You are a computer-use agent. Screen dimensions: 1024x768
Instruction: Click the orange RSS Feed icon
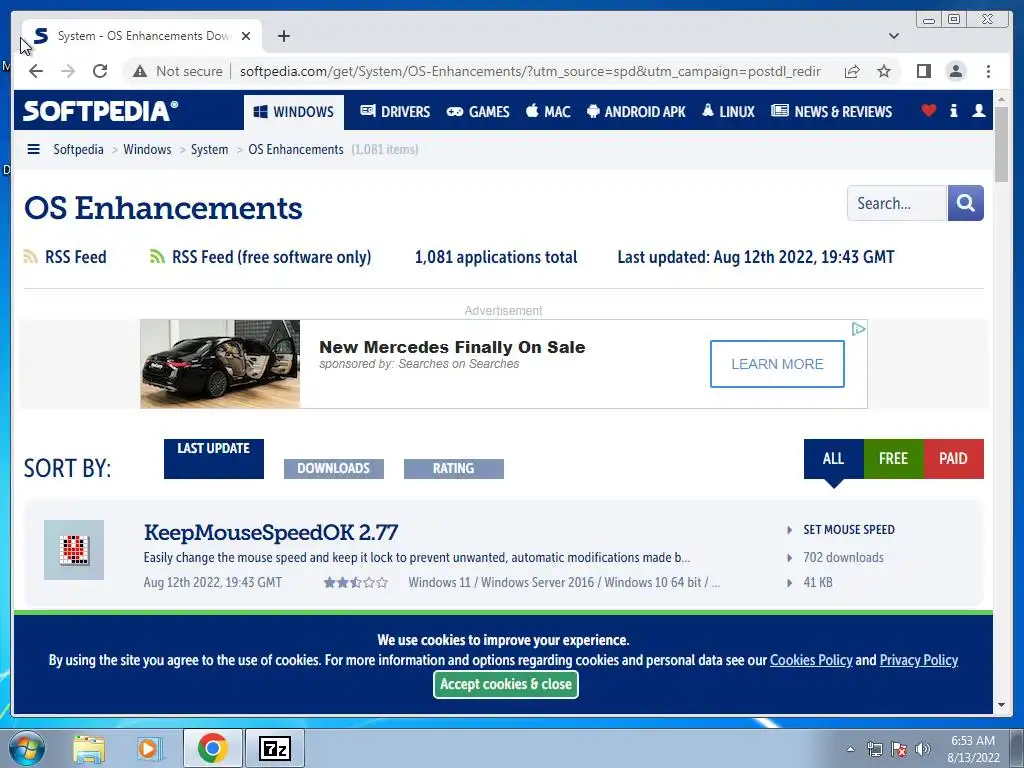click(x=30, y=257)
